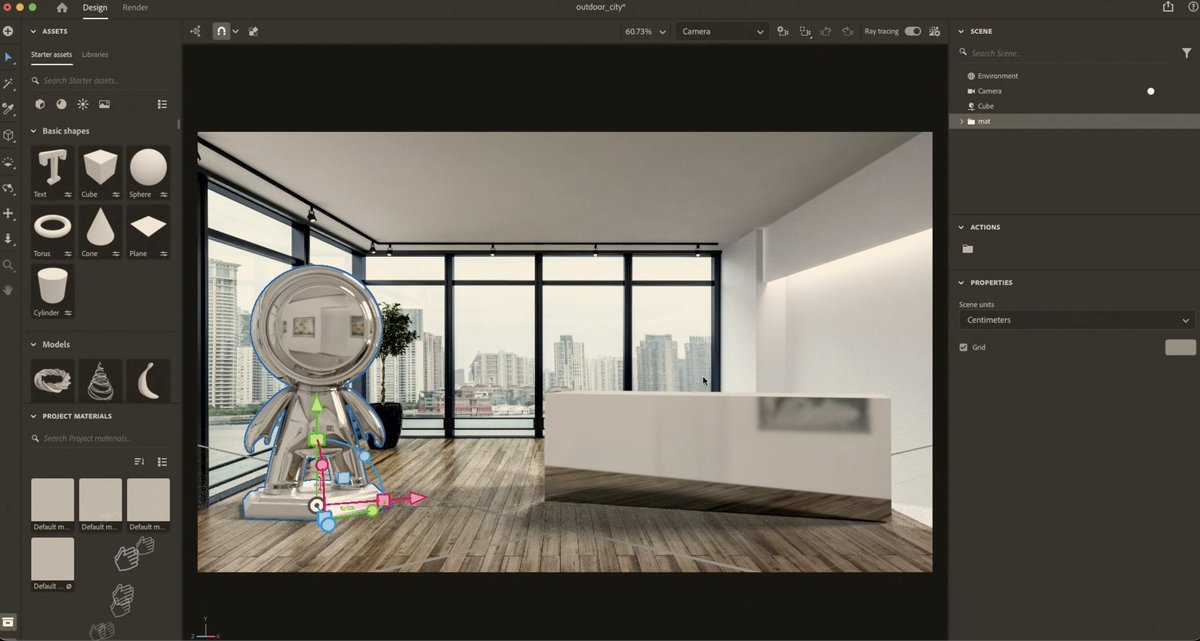Select the Dolly camera tool
This screenshot has height=641, width=1200.
[8, 239]
